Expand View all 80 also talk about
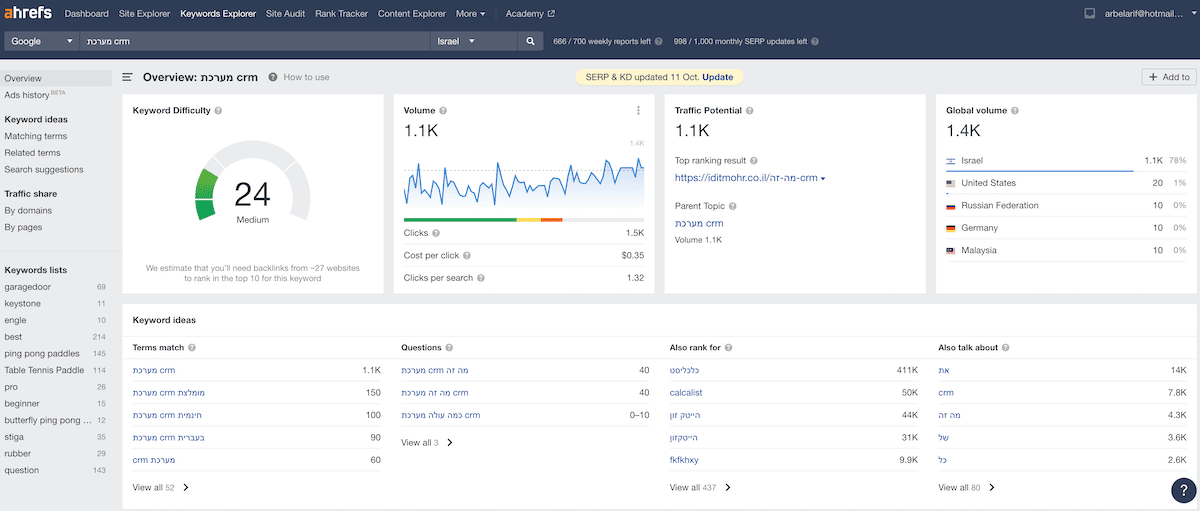 [x=967, y=487]
